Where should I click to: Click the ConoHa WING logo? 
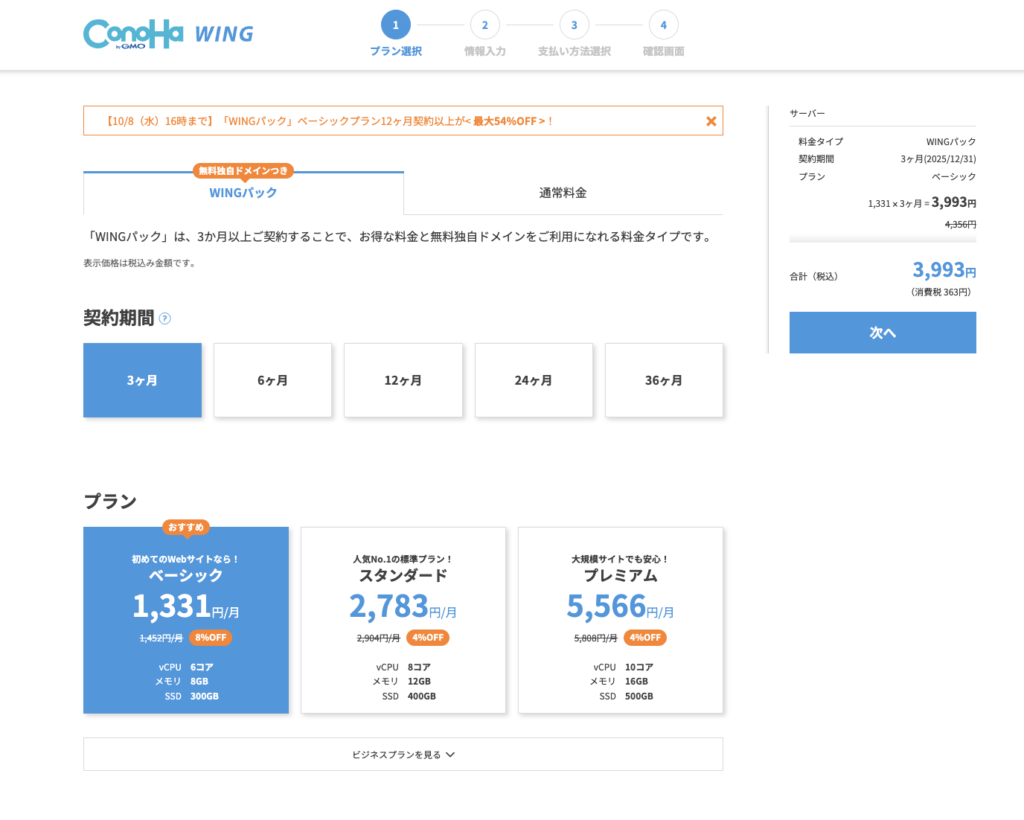167,34
